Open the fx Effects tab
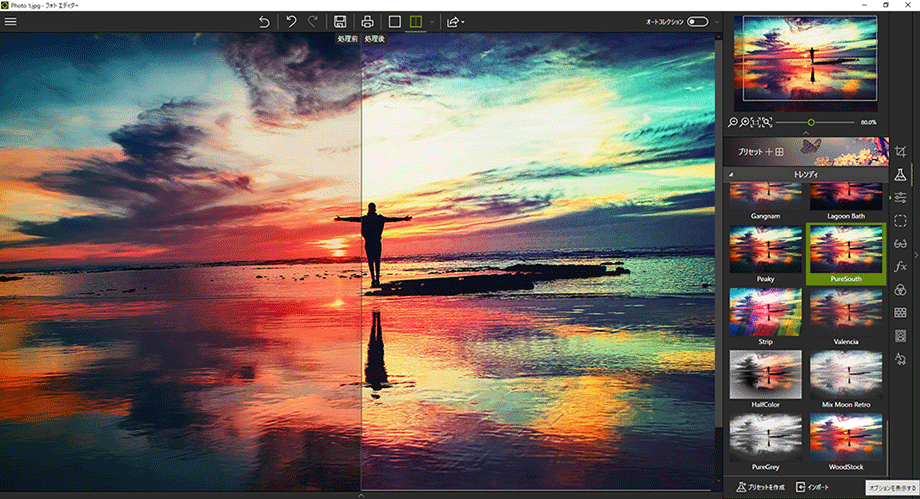Screen dimensions: 920x499 [x=900, y=267]
